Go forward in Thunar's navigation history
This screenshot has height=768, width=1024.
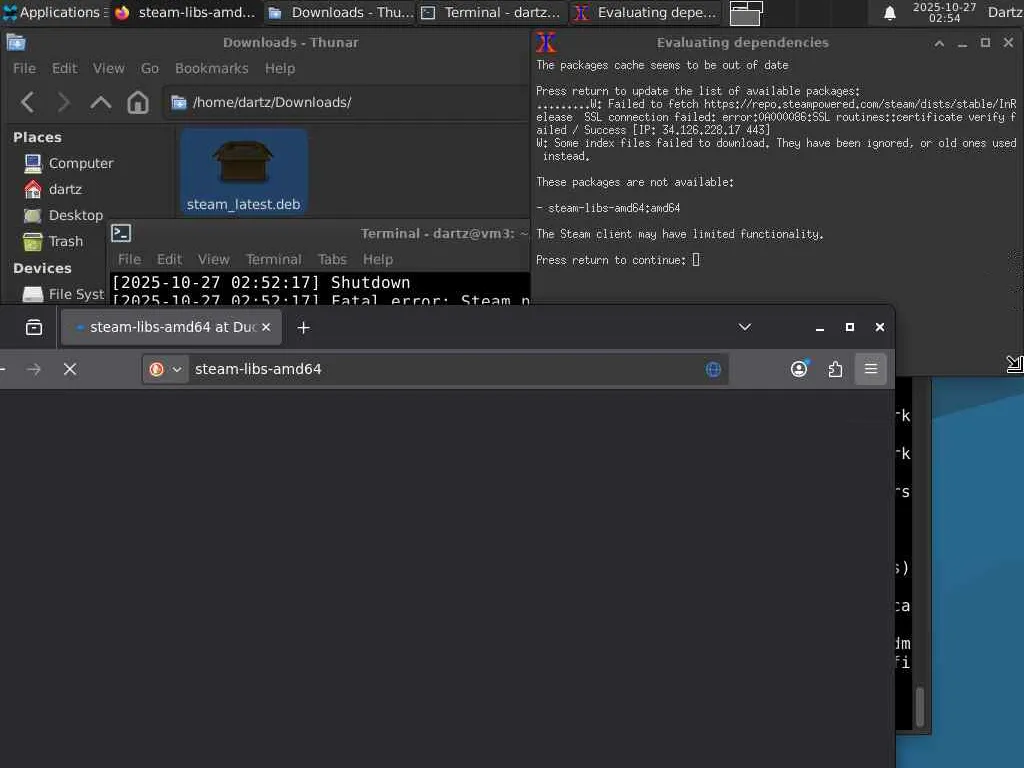(63, 102)
